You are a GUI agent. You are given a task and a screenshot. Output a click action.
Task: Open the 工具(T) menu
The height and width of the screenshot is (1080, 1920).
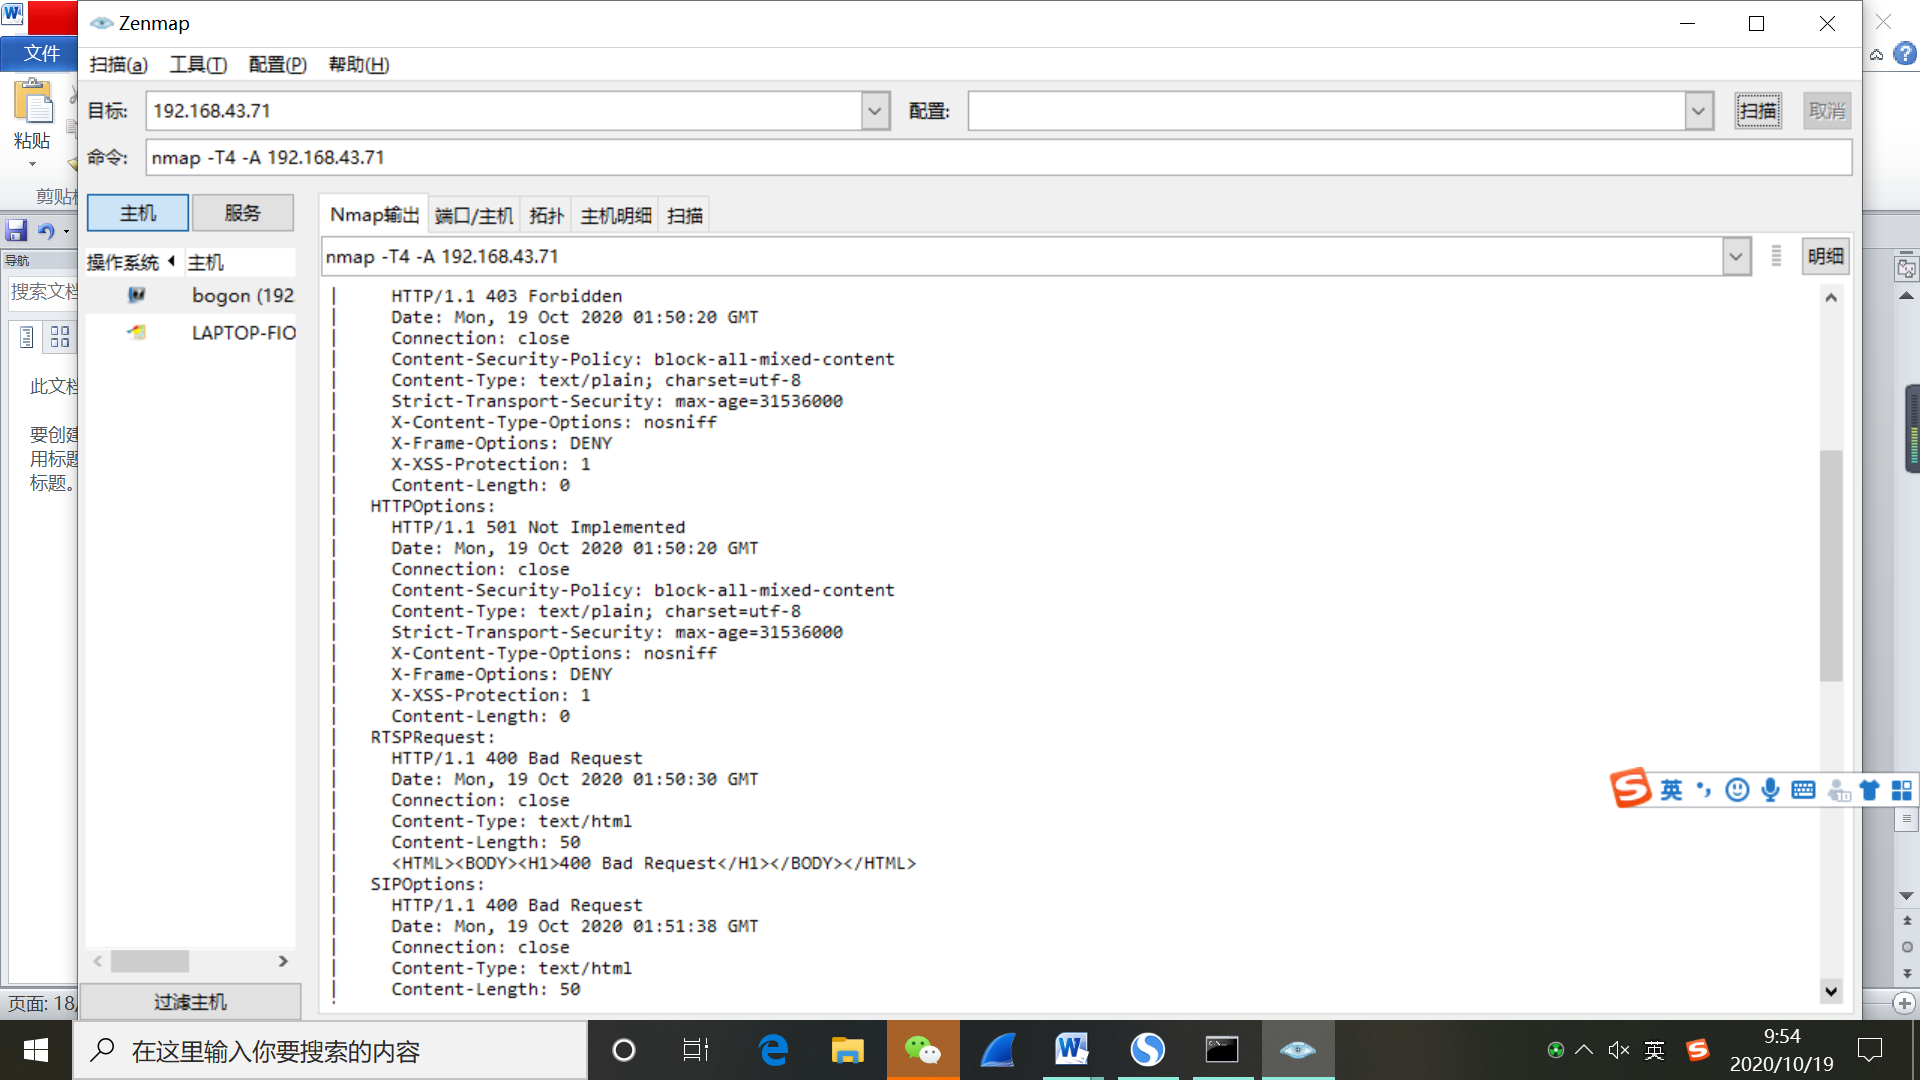click(x=198, y=65)
